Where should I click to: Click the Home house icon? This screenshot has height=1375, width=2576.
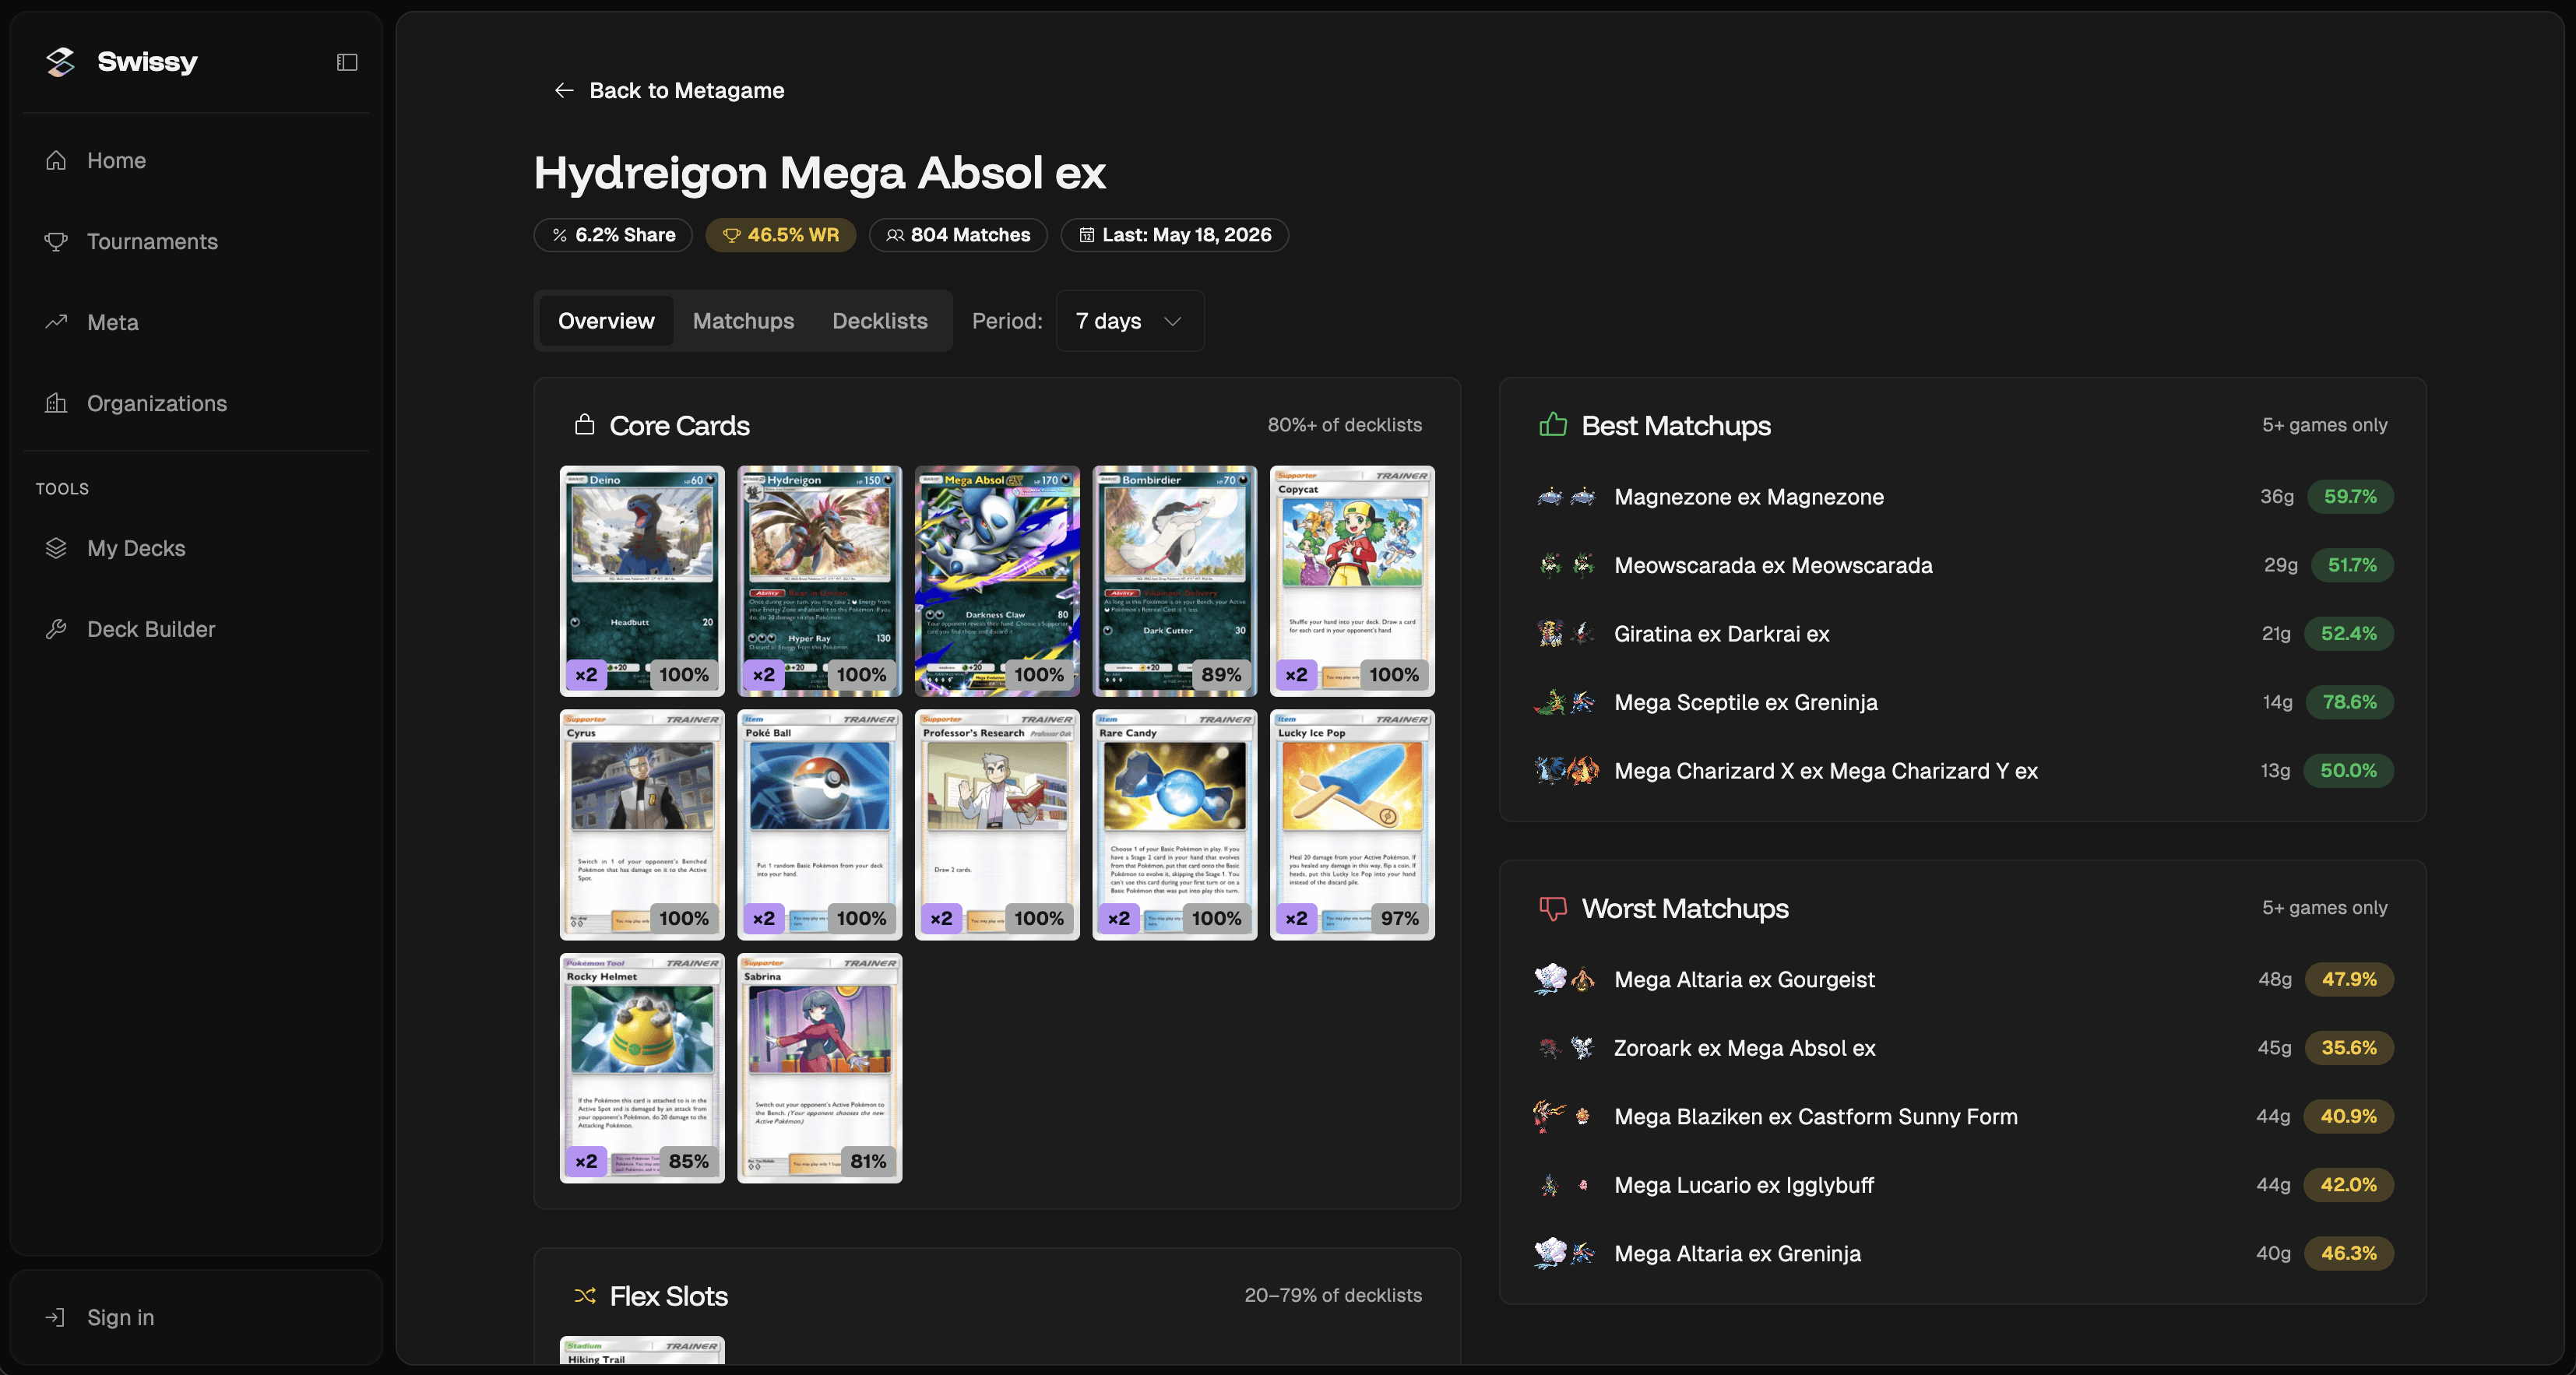pos(56,160)
